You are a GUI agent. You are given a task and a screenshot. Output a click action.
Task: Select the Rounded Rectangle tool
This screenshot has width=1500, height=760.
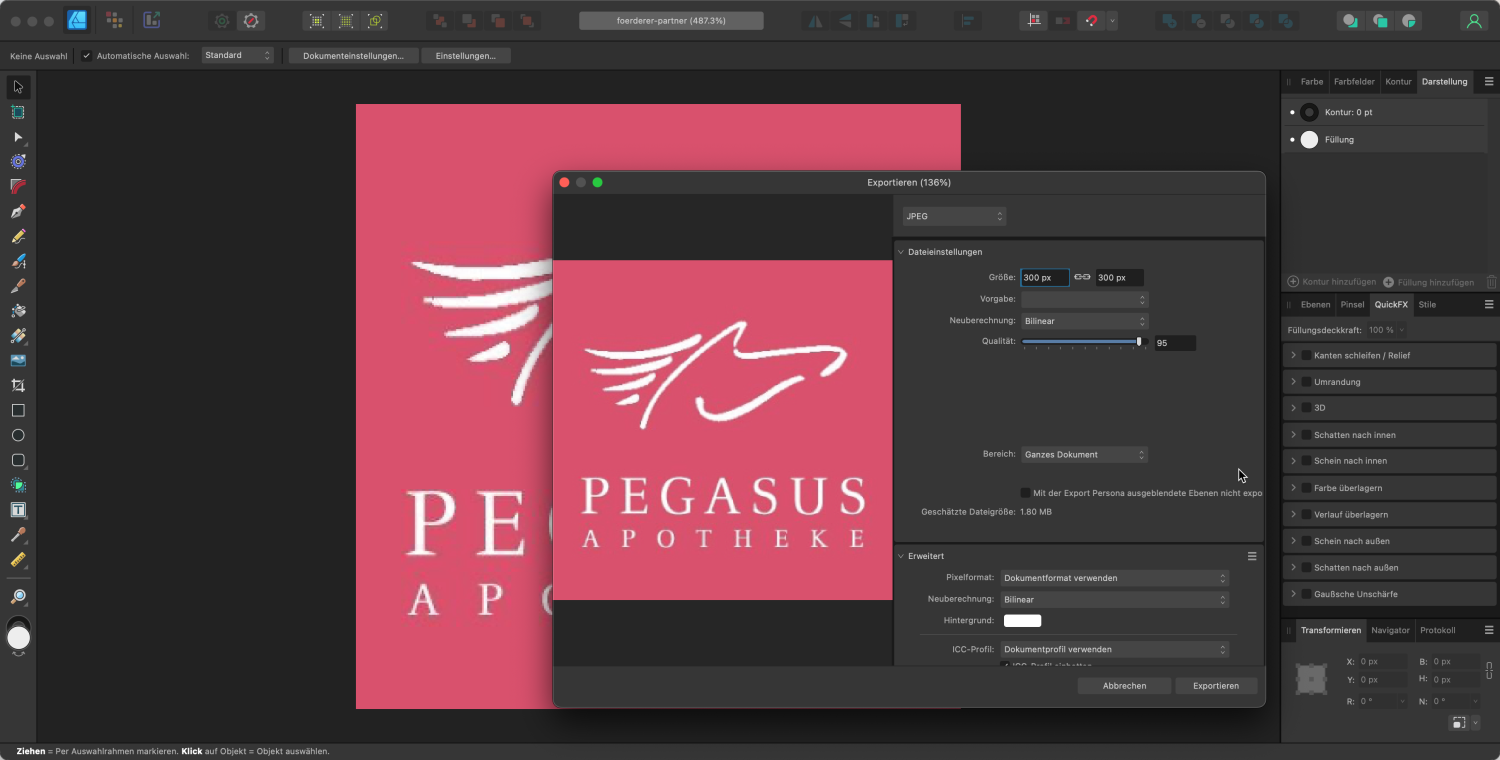click(18, 460)
